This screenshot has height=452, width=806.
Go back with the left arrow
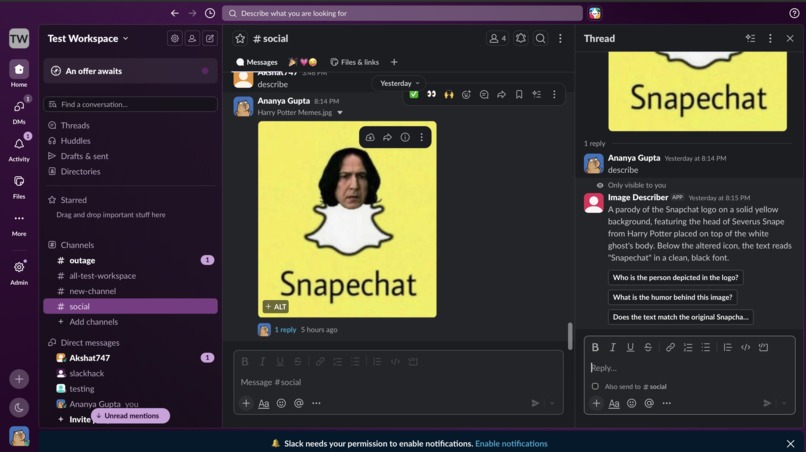(175, 13)
